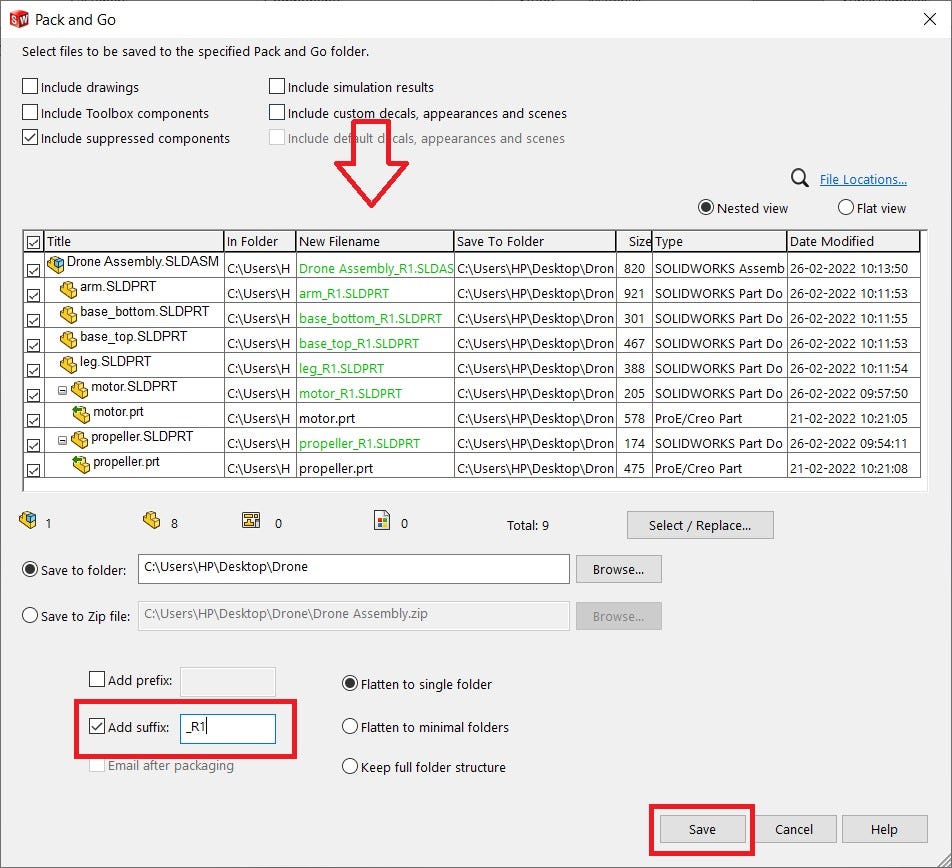The height and width of the screenshot is (868, 952).
Task: Click the part icon next to motor.prt
Action: [83, 413]
